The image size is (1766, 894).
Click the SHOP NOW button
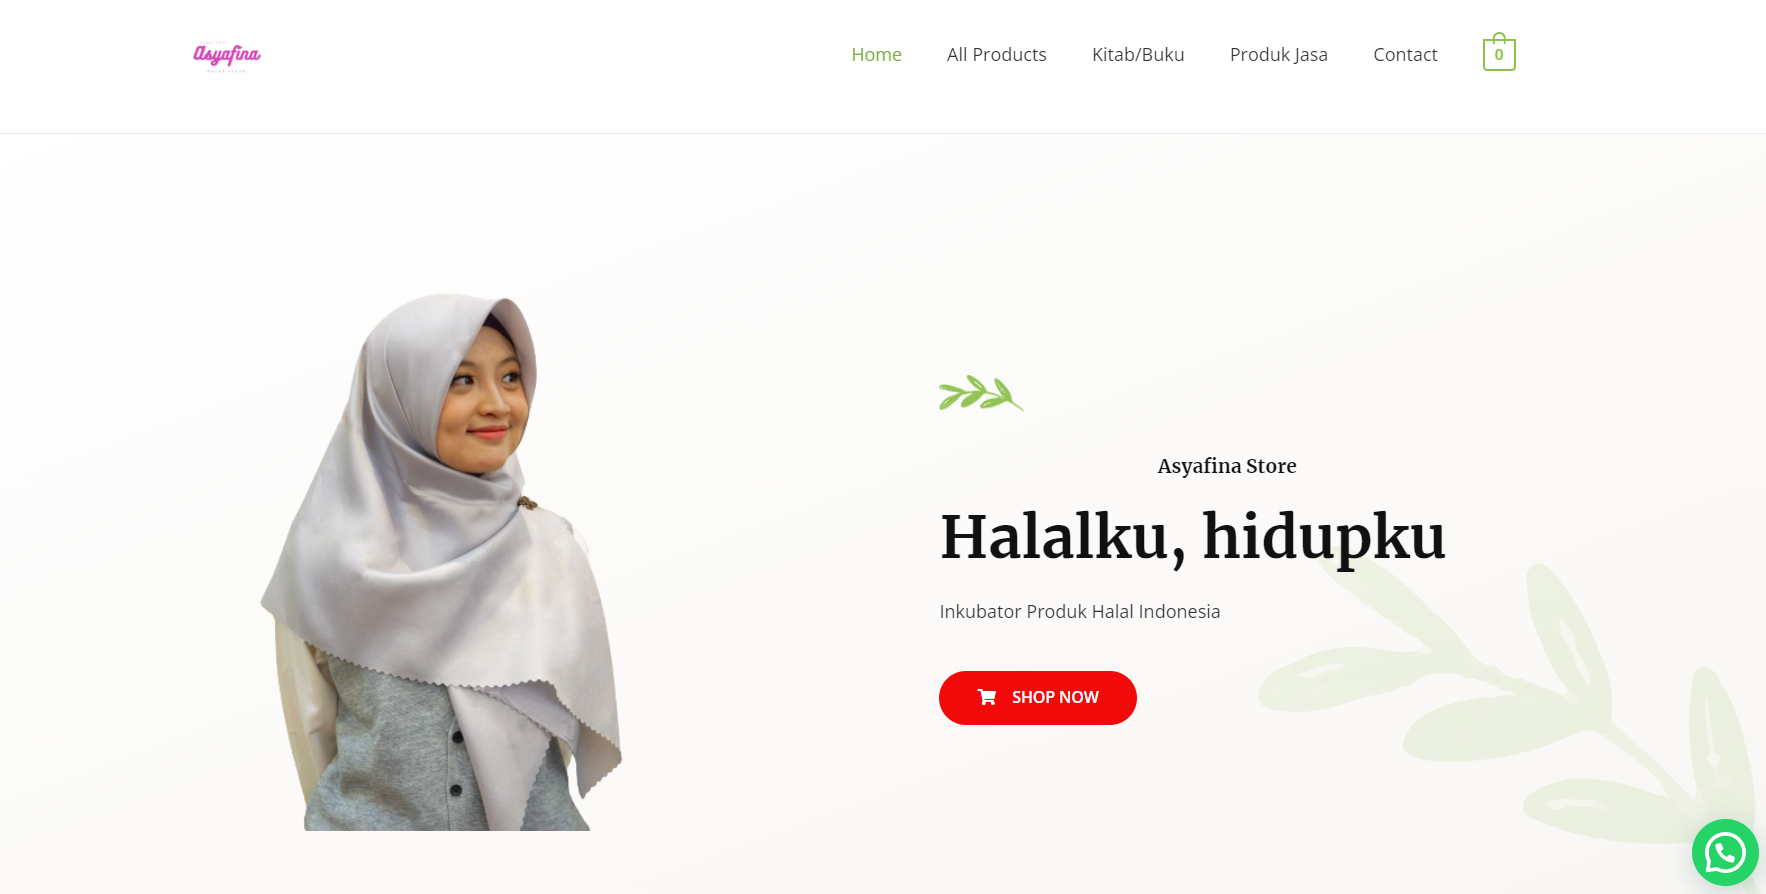click(x=1038, y=697)
